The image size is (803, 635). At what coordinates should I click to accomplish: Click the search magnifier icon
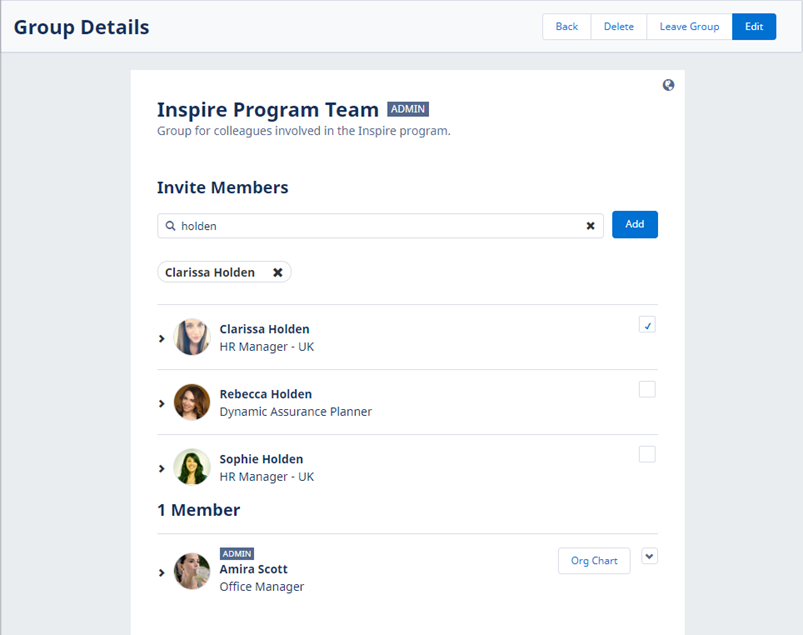click(171, 226)
